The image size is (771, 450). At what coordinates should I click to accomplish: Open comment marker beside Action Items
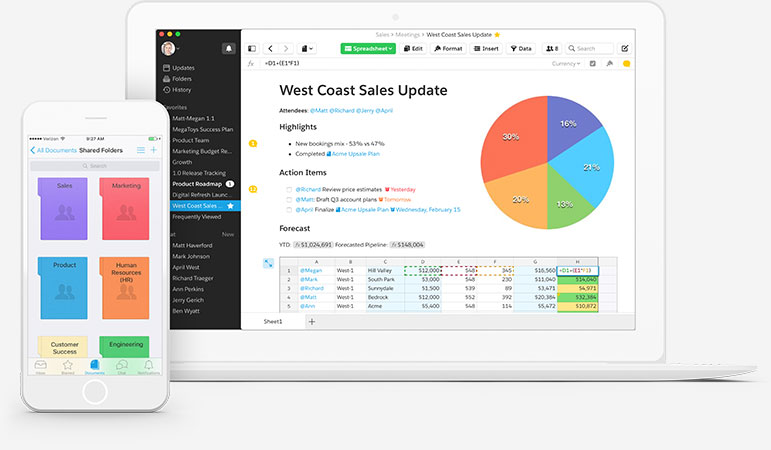click(x=253, y=189)
